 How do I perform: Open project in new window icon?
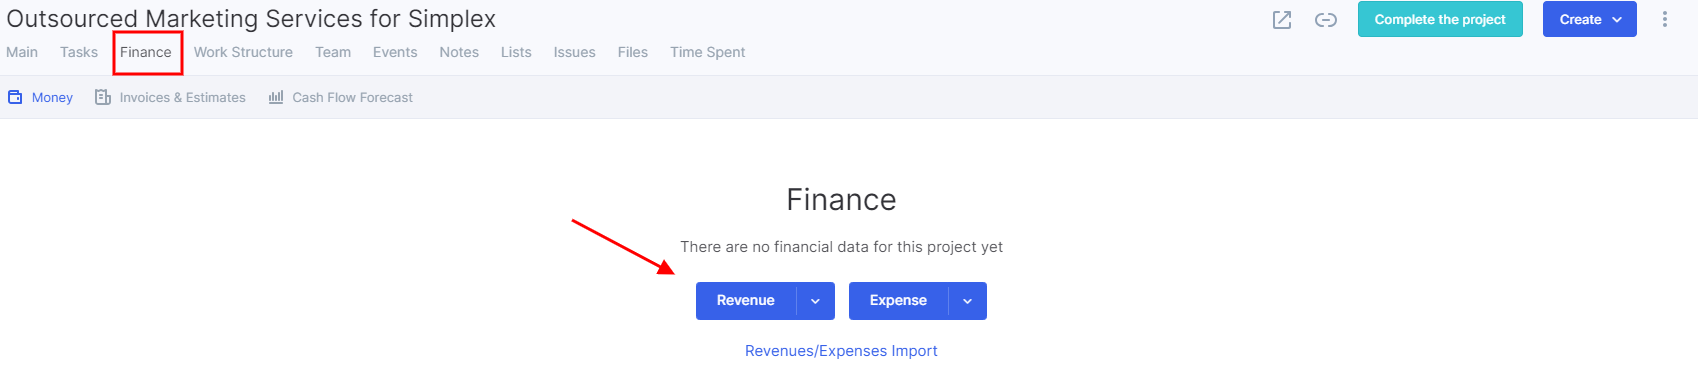pyautogui.click(x=1282, y=20)
